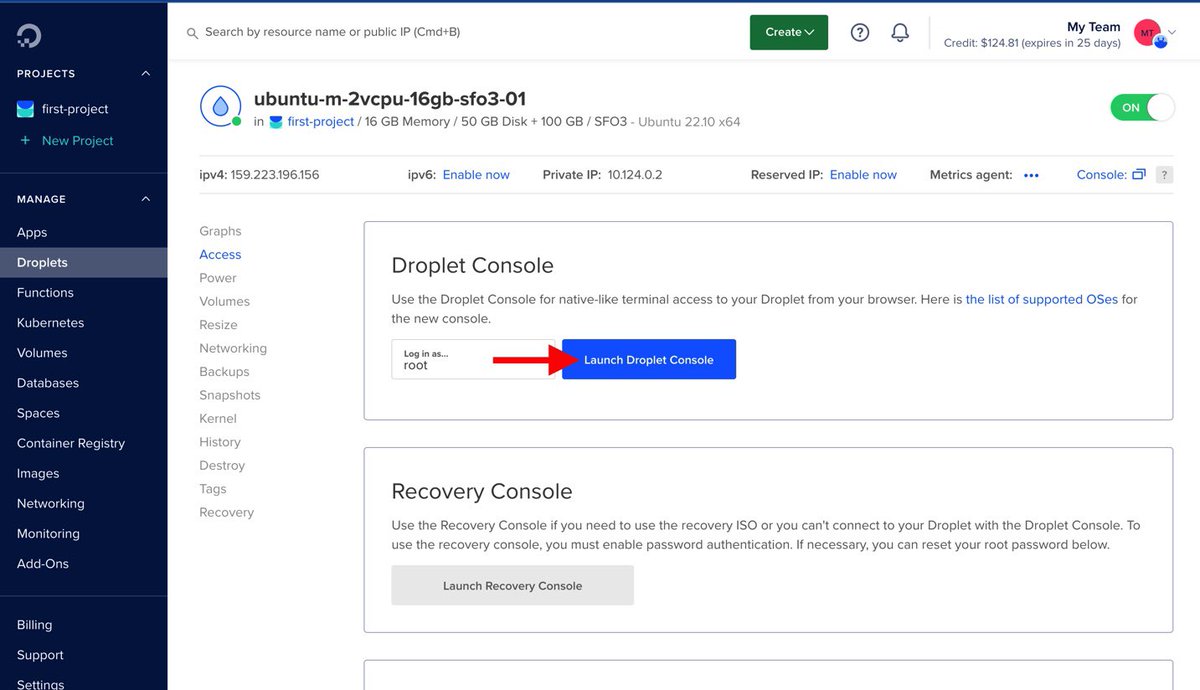Click the My Team avatar
1200x690 pixels.
click(x=1146, y=32)
